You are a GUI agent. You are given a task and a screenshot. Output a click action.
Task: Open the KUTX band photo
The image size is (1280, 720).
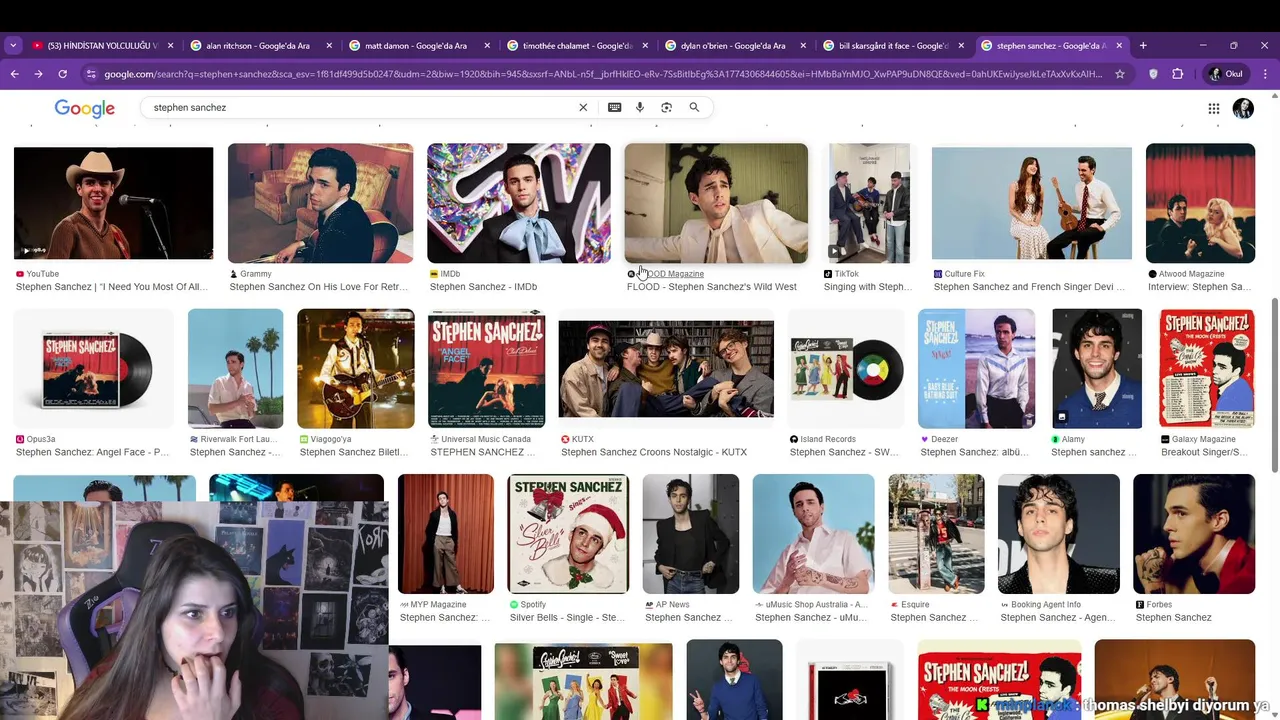coord(666,369)
